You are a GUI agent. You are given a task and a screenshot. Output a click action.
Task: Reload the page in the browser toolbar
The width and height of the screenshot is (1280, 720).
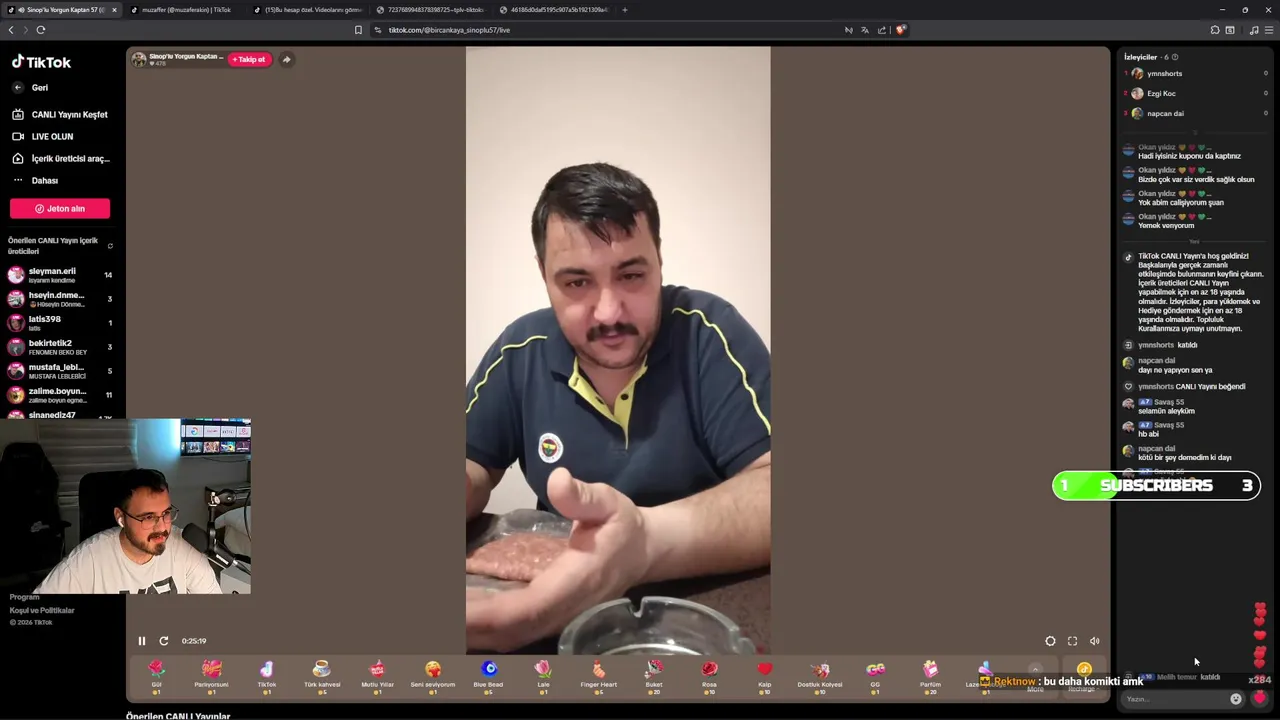pyautogui.click(x=41, y=30)
